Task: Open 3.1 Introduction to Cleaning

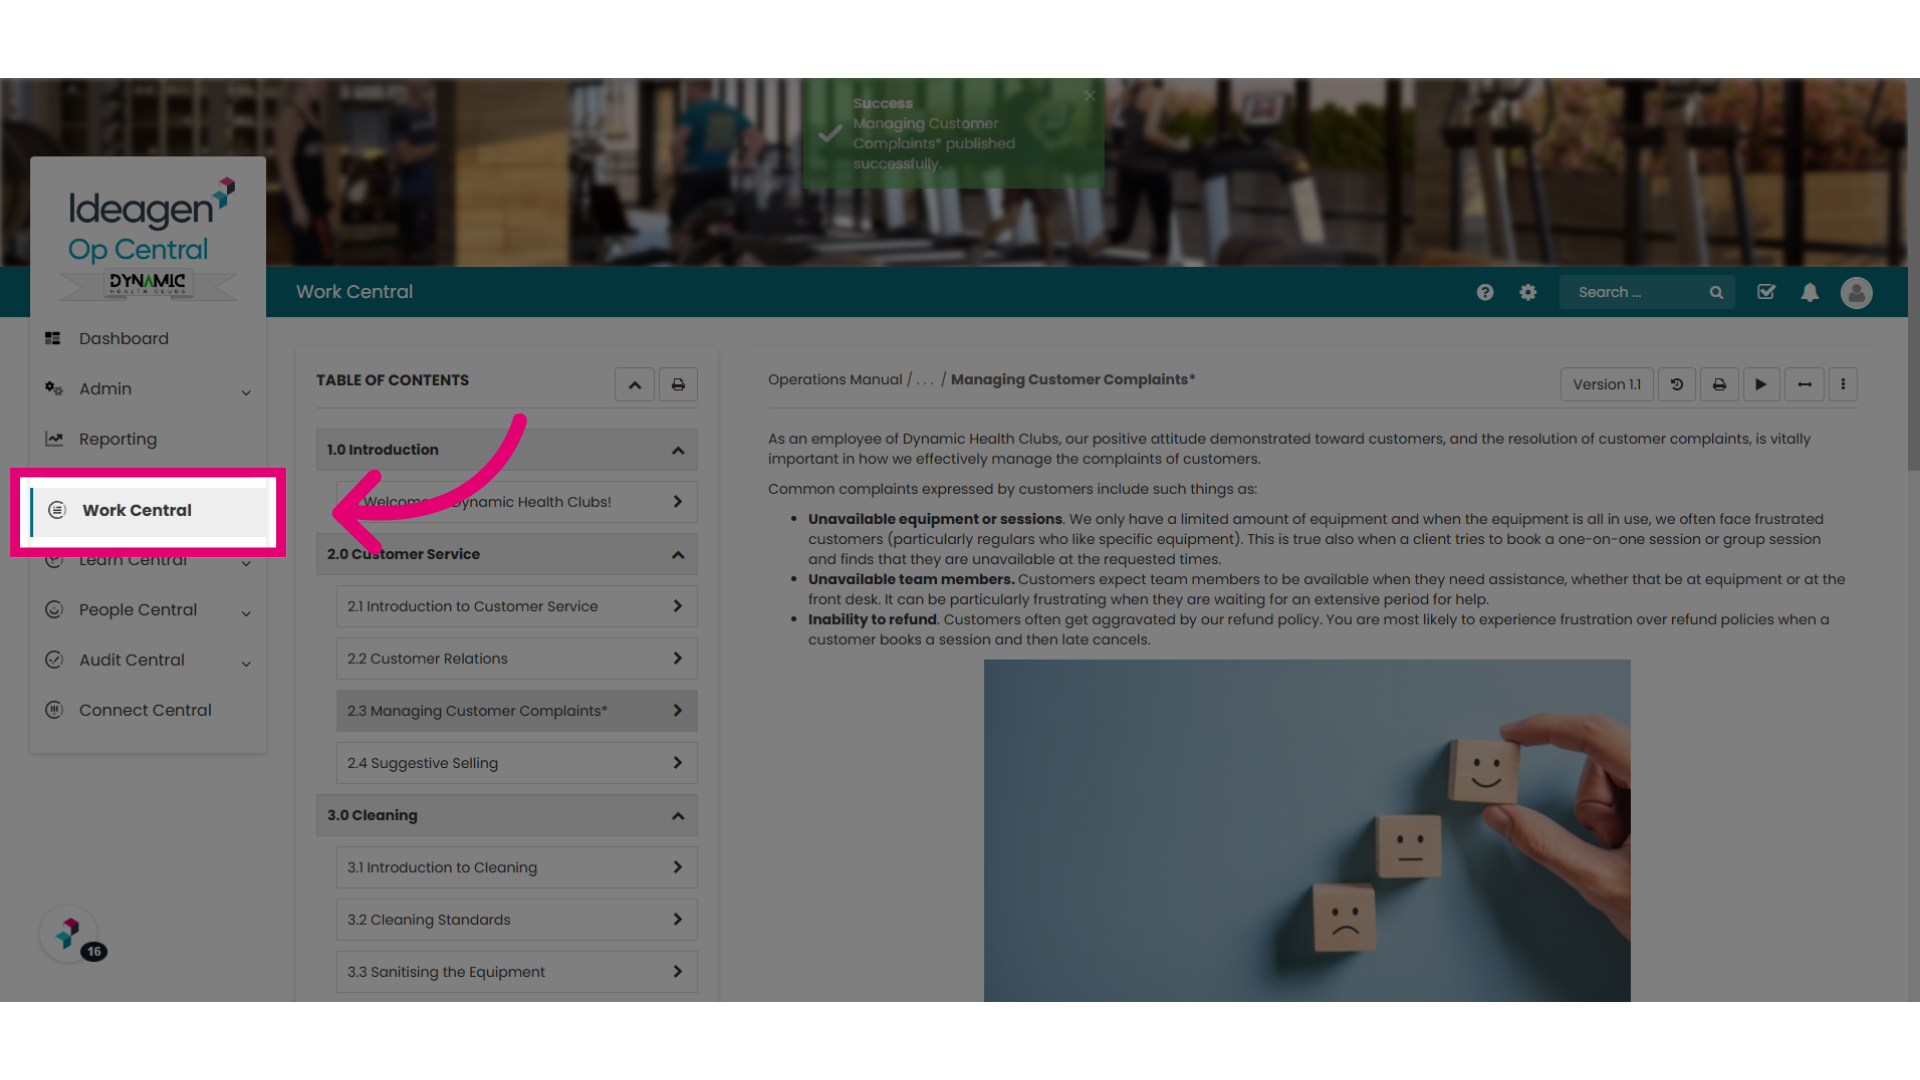Action: point(517,867)
